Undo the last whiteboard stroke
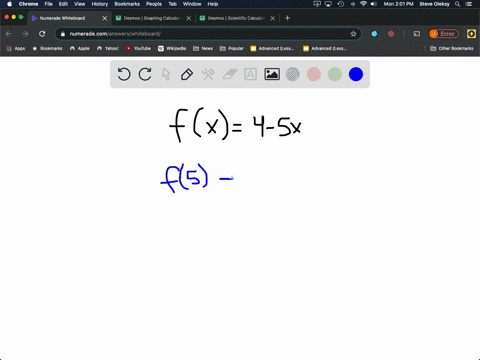Viewport: 480px width, 360px height. click(x=124, y=74)
